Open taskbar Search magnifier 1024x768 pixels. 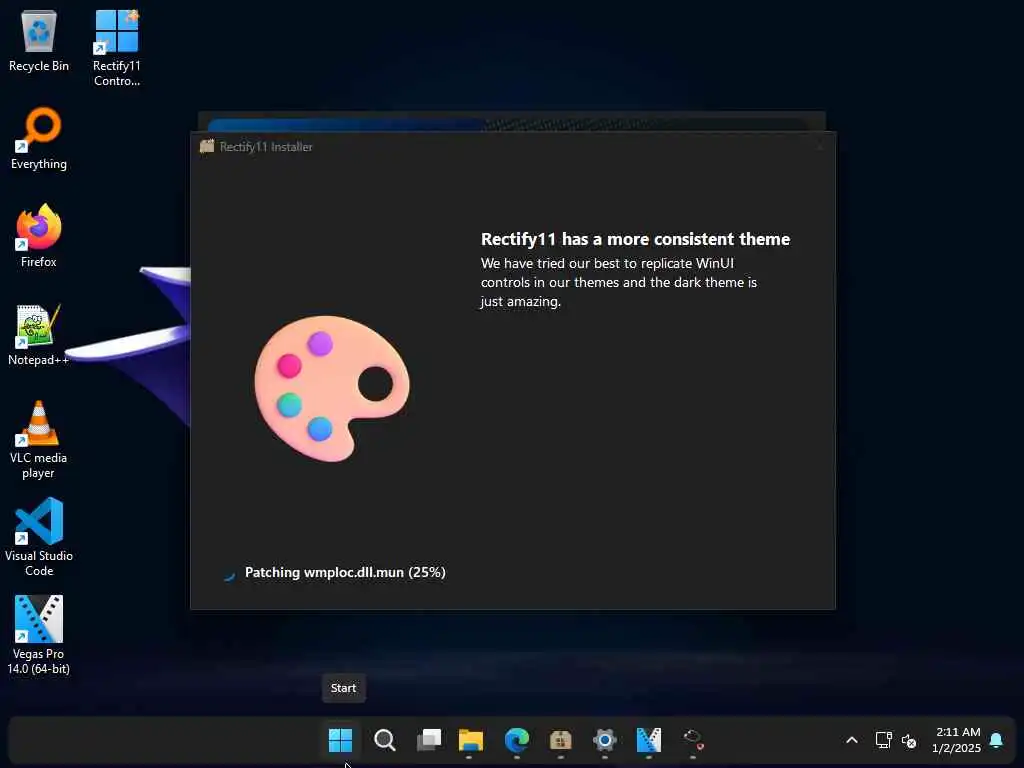pos(385,740)
